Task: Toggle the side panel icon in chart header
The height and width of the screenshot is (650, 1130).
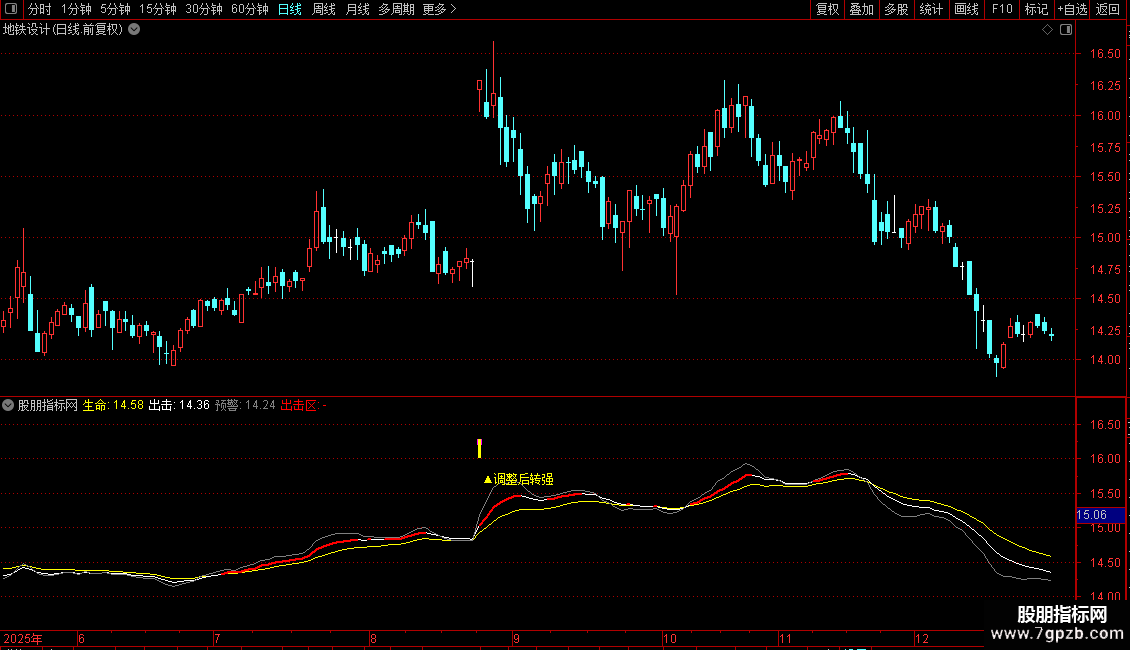Action: click(1066, 30)
